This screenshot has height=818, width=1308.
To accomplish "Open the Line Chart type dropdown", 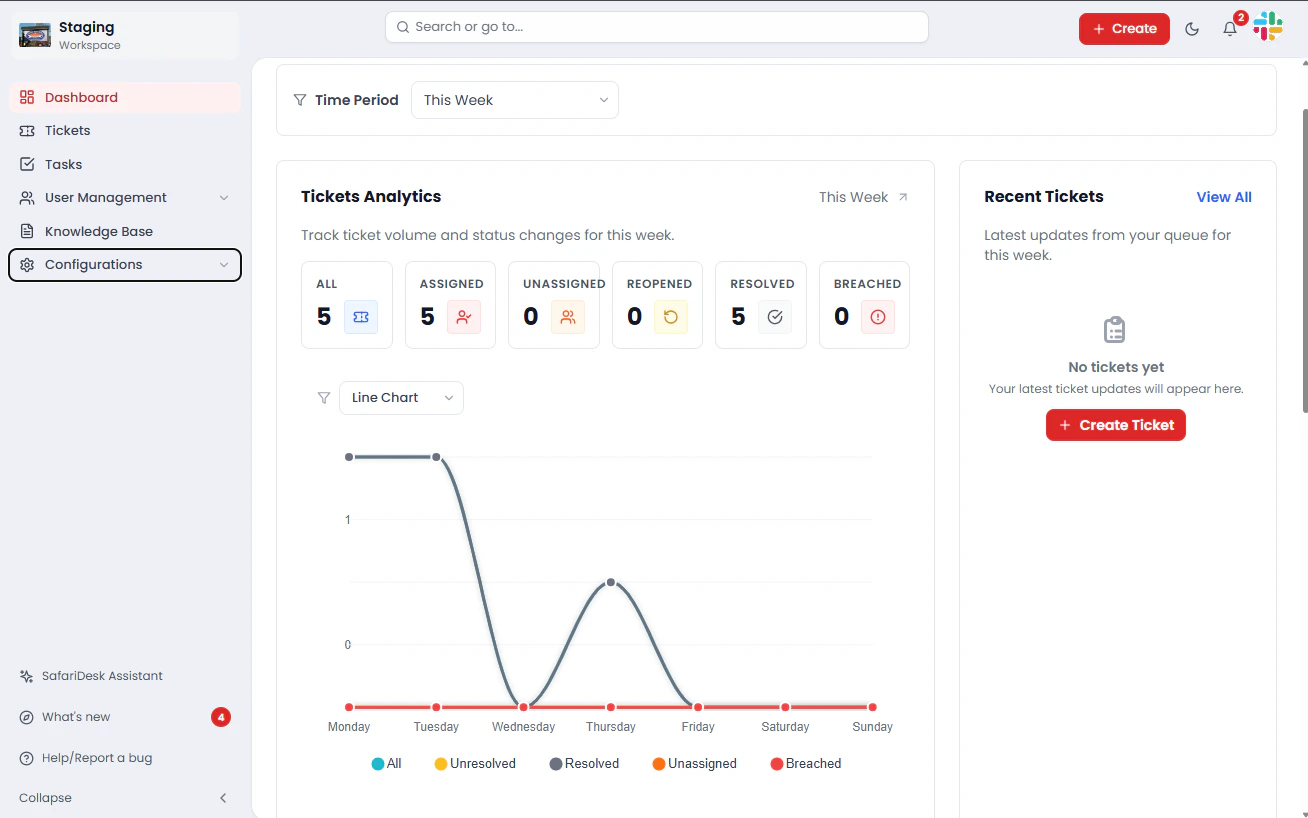I will [x=401, y=398].
